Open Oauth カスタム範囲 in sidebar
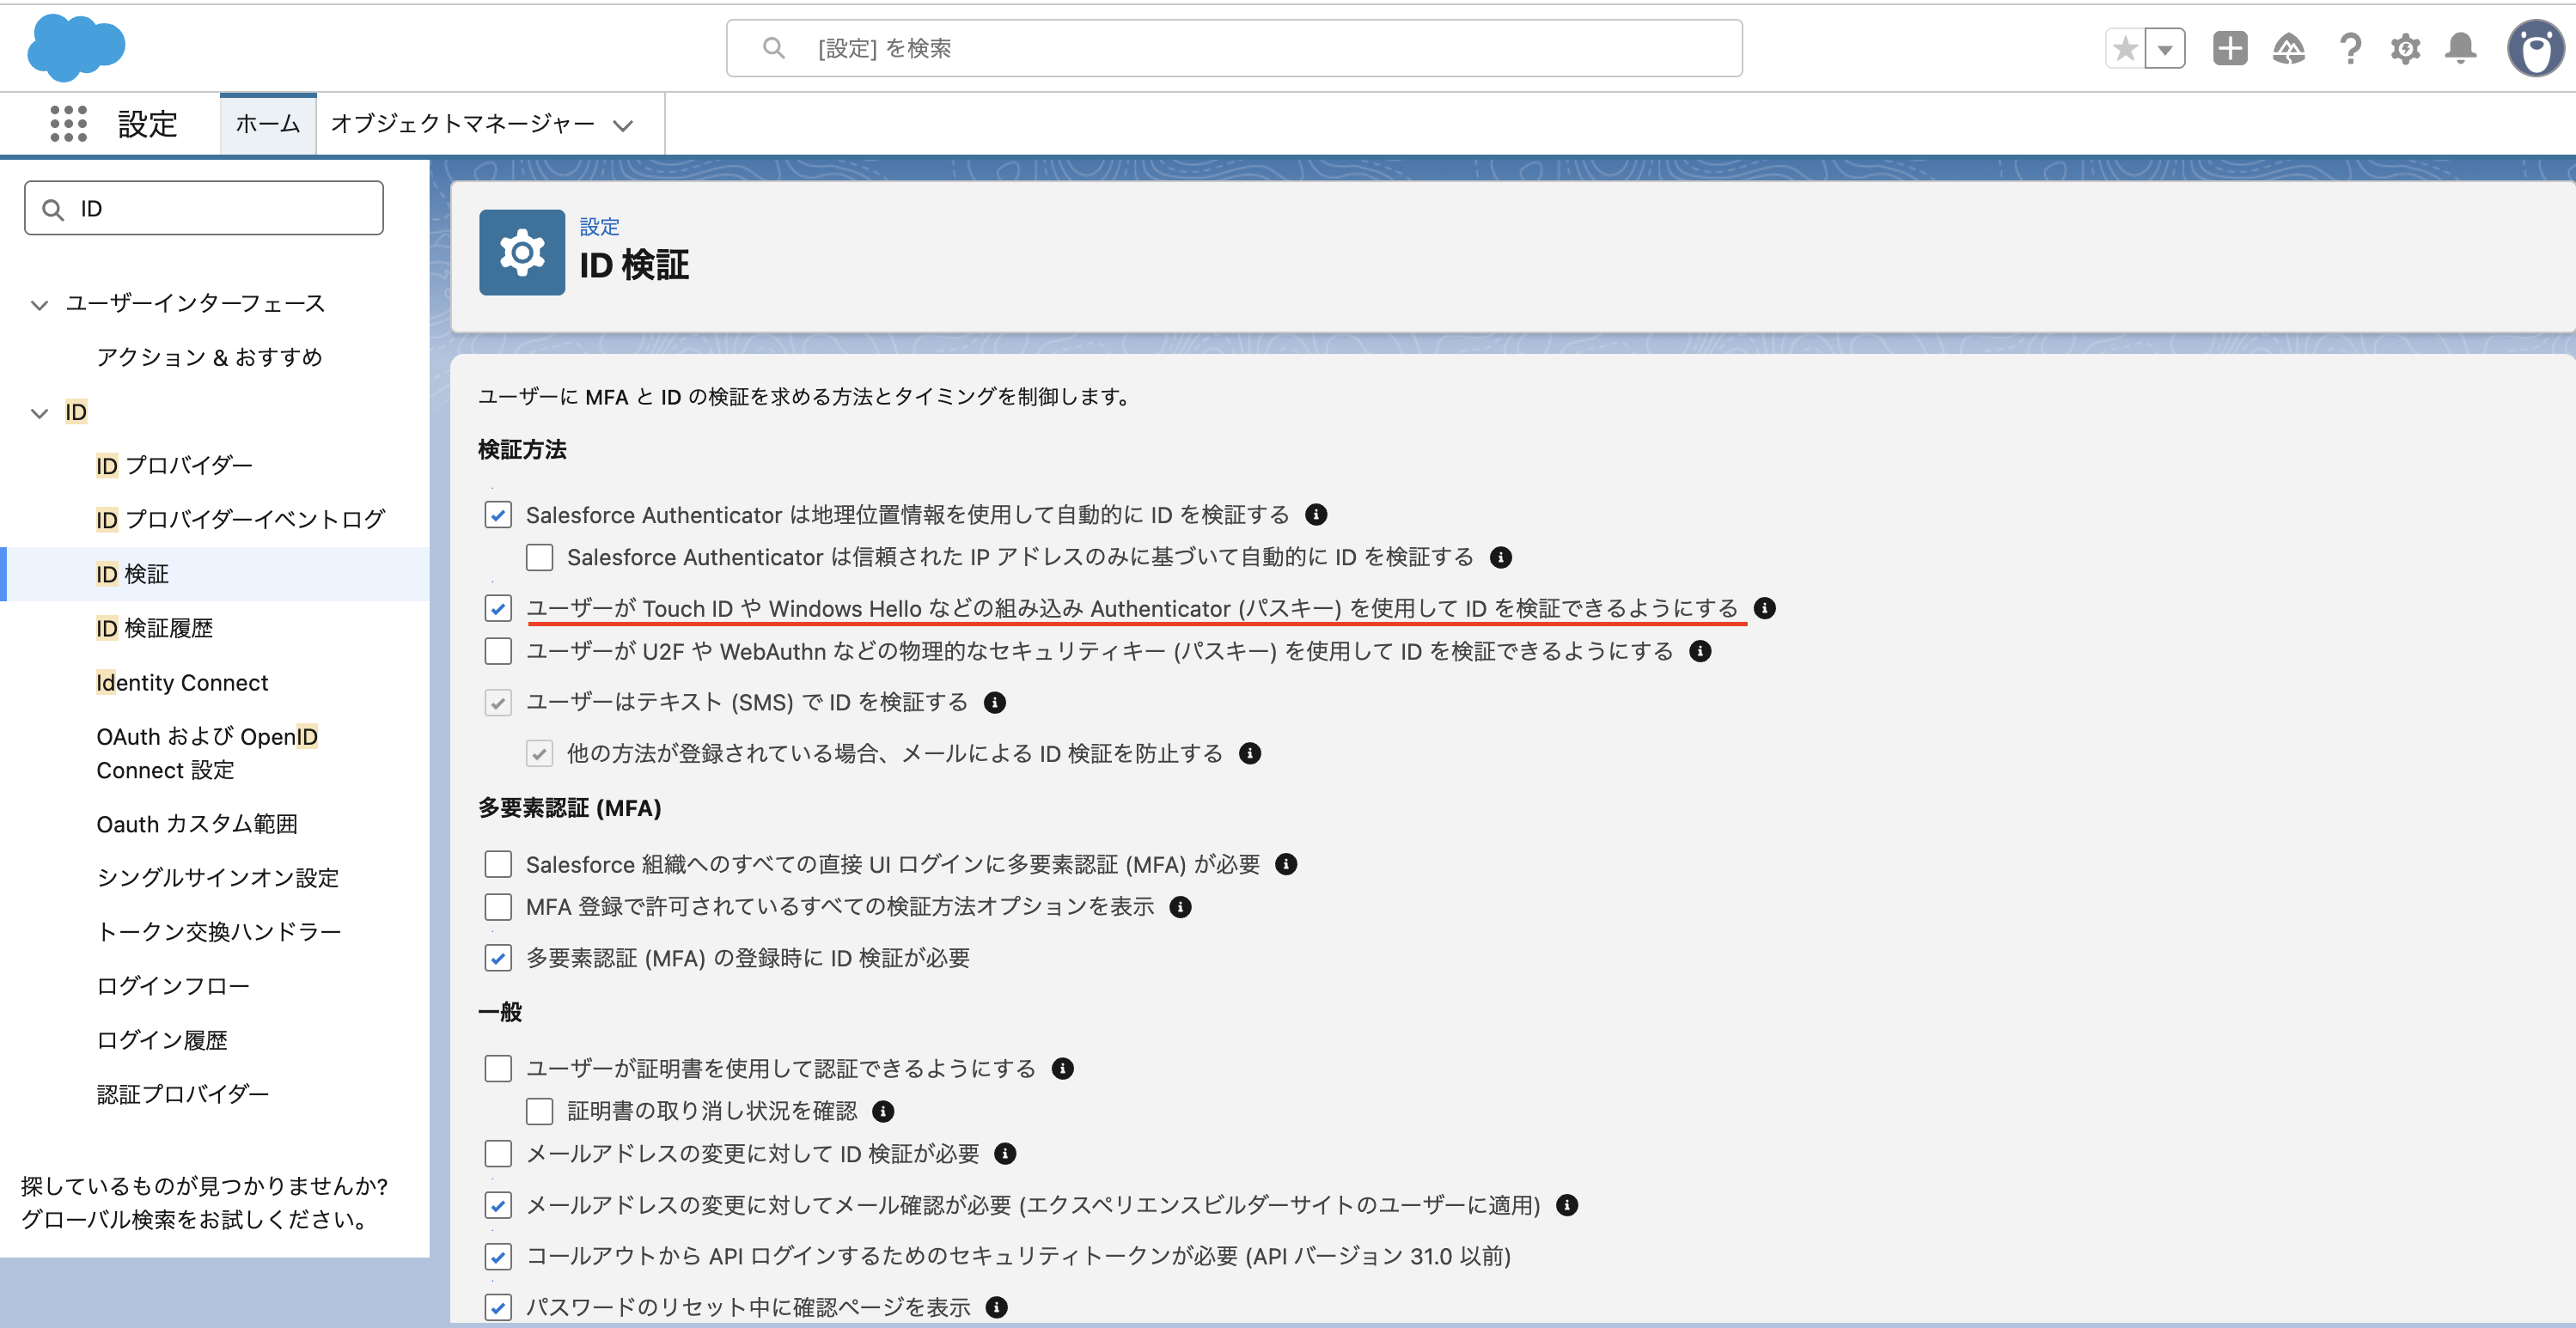This screenshot has width=2576, height=1328. (197, 824)
